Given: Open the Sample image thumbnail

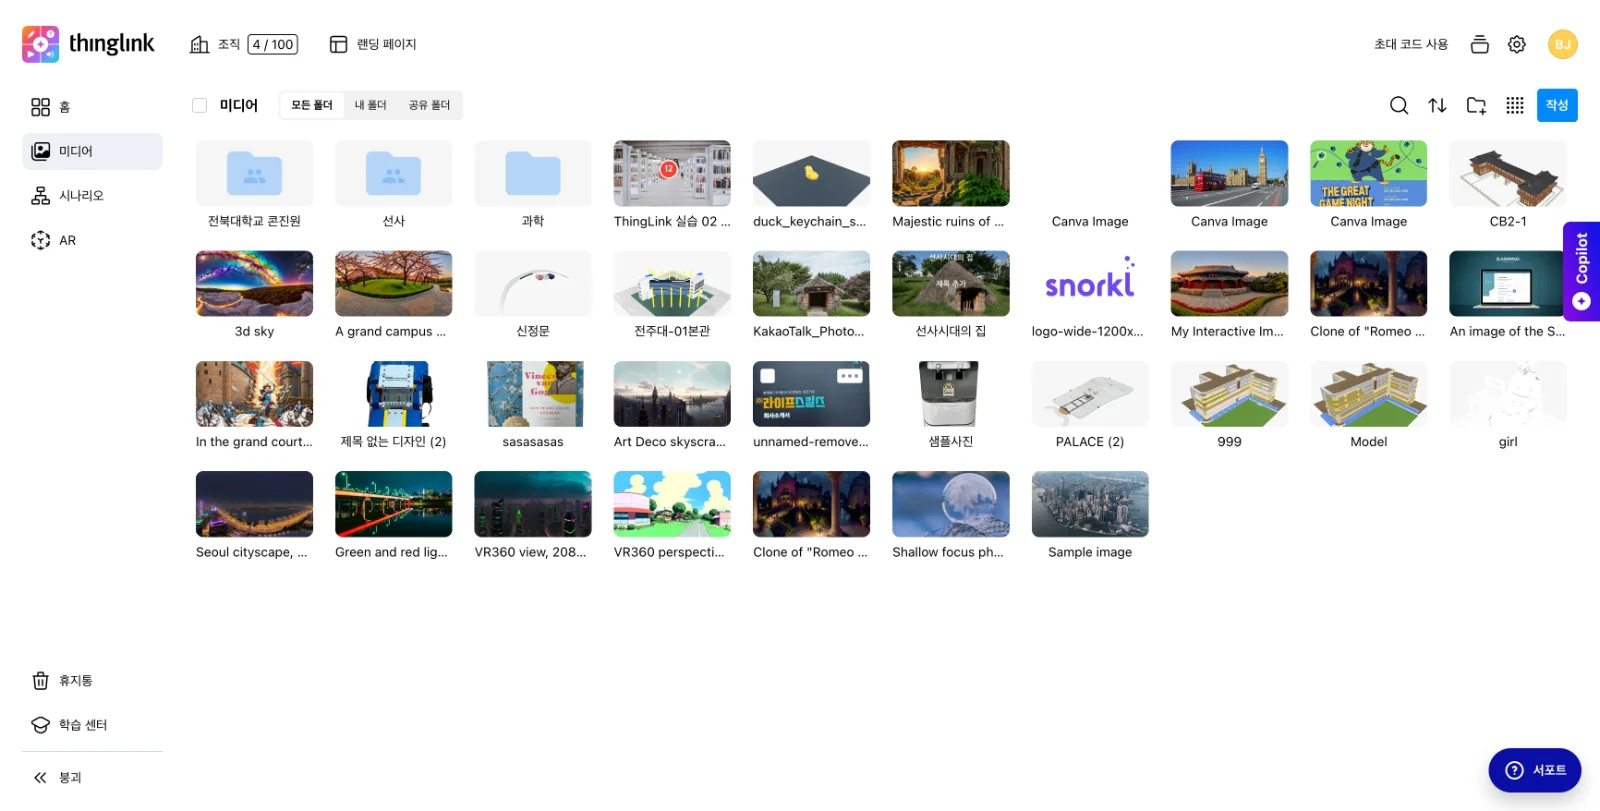Looking at the screenshot, I should [x=1090, y=504].
